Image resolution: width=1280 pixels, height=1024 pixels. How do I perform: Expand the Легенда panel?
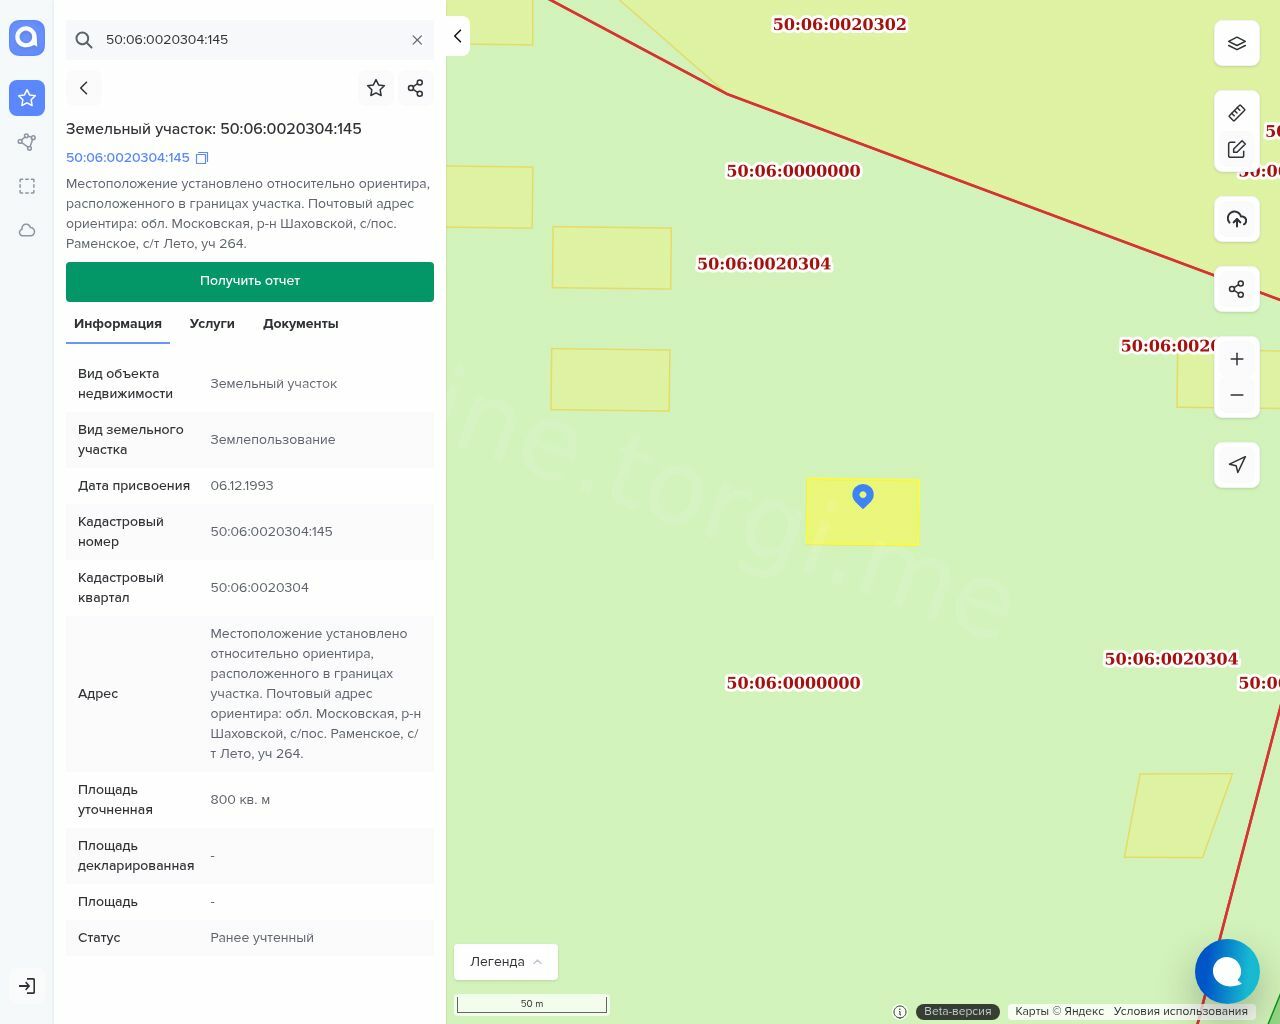pos(506,962)
